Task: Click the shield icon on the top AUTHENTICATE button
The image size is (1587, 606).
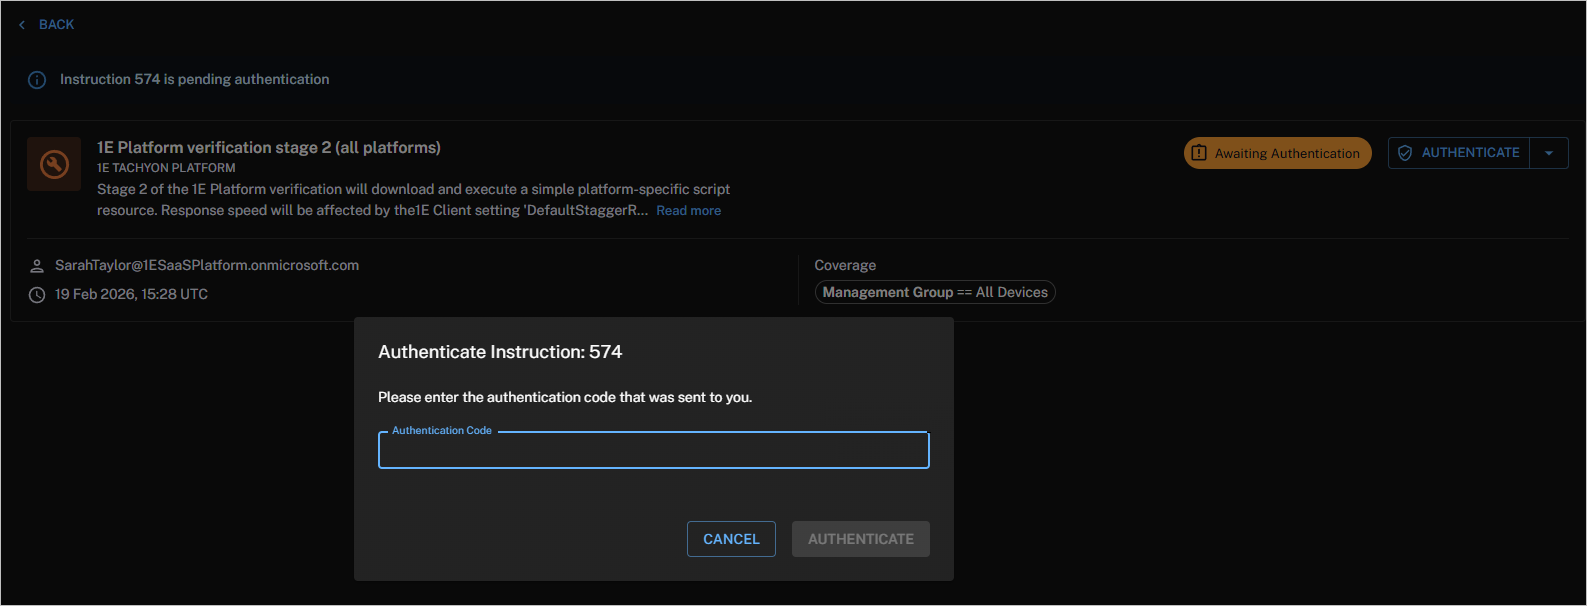Action: (1405, 153)
